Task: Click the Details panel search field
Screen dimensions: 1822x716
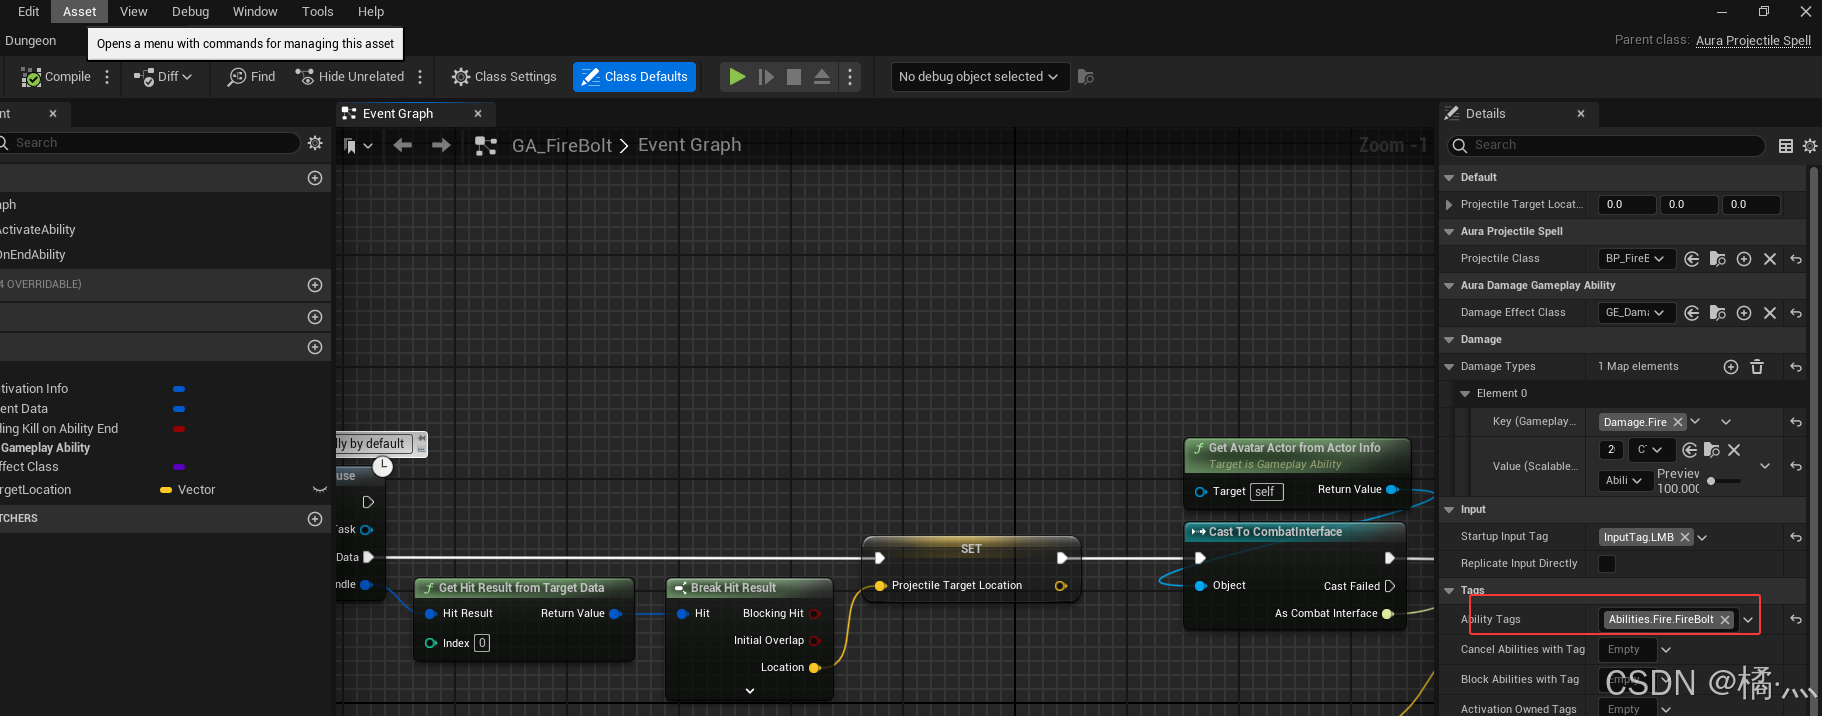Action: [1606, 146]
